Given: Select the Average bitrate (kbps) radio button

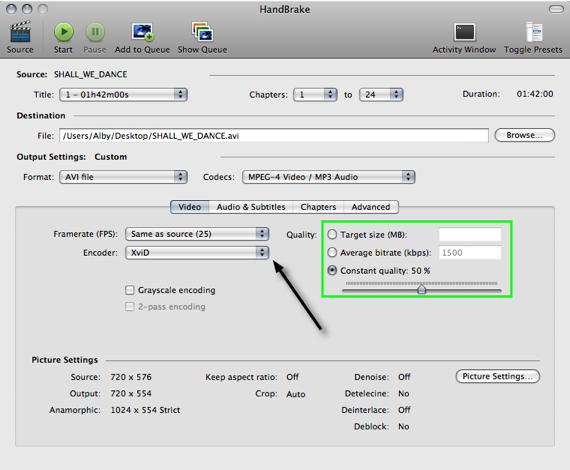Looking at the screenshot, I should (x=332, y=252).
